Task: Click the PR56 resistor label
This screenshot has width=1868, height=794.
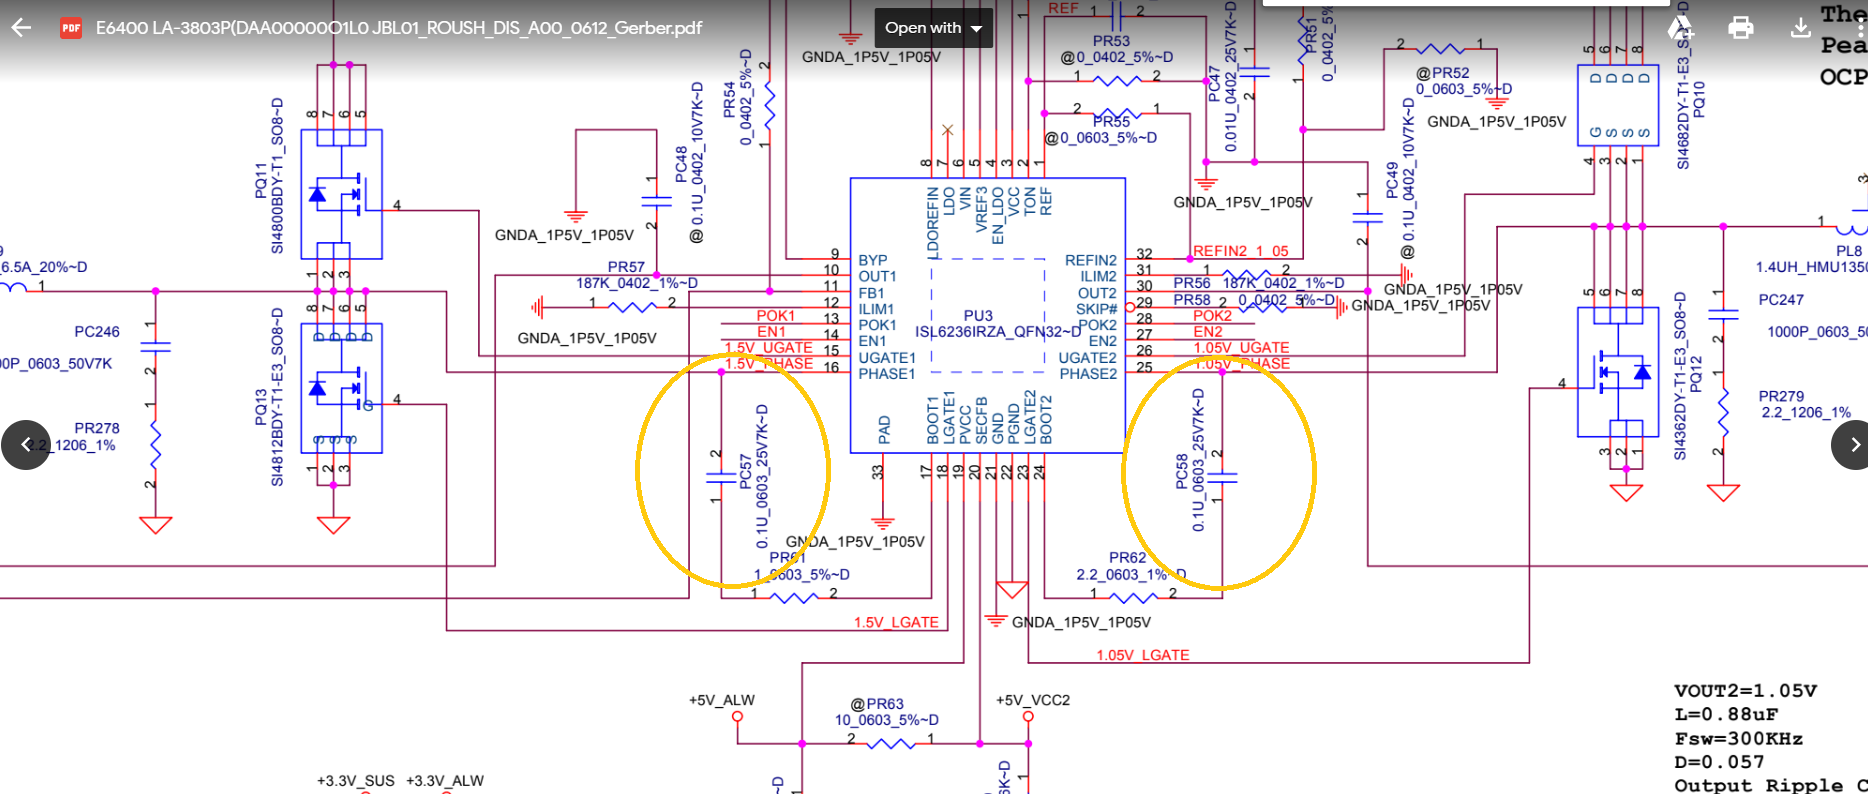Action: [1192, 283]
